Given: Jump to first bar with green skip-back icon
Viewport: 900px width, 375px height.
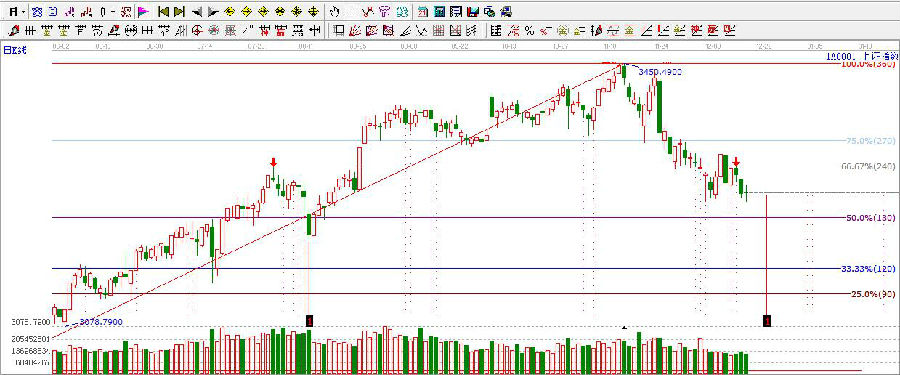Looking at the screenshot, I should tap(163, 11).
